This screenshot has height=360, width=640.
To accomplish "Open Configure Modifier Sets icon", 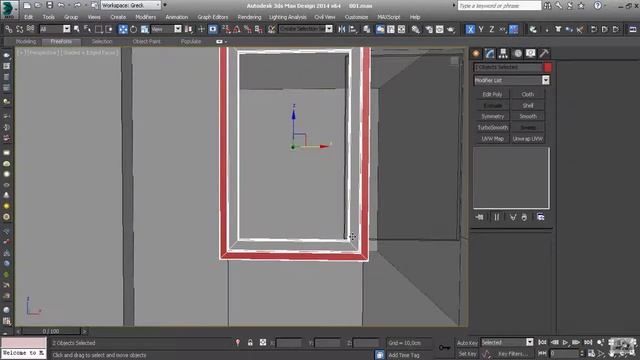I will [x=541, y=217].
